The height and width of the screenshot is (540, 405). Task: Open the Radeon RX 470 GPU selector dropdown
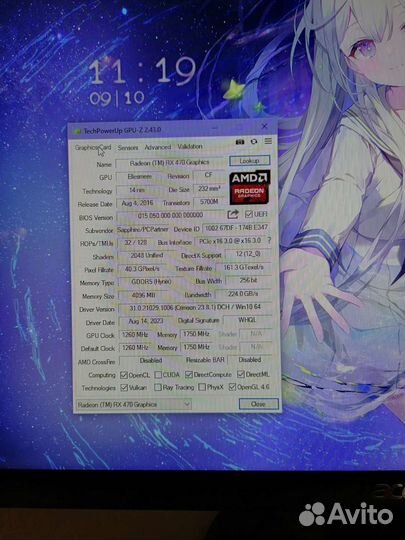(x=133, y=404)
